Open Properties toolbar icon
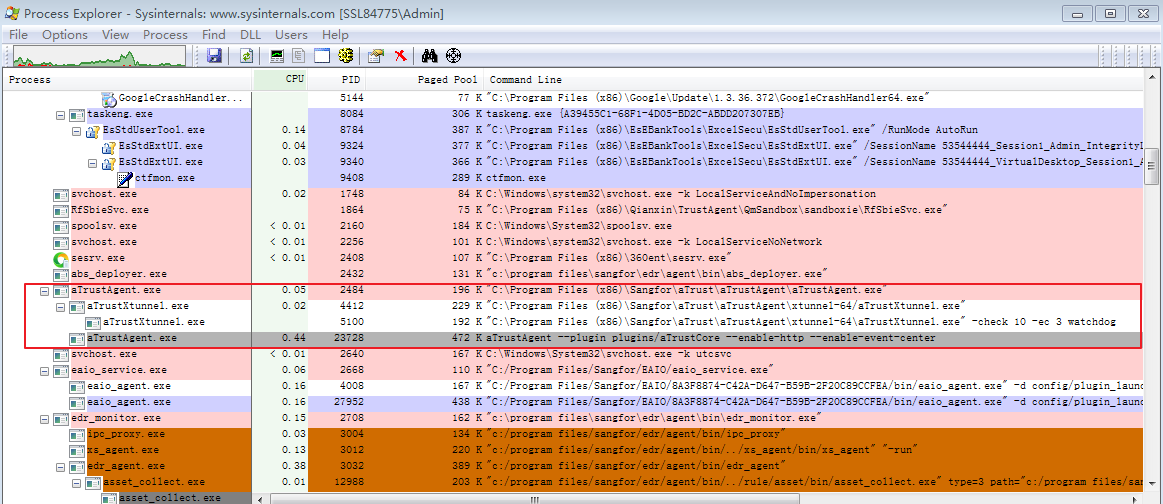Image resolution: width=1163 pixels, height=504 pixels. coord(376,56)
